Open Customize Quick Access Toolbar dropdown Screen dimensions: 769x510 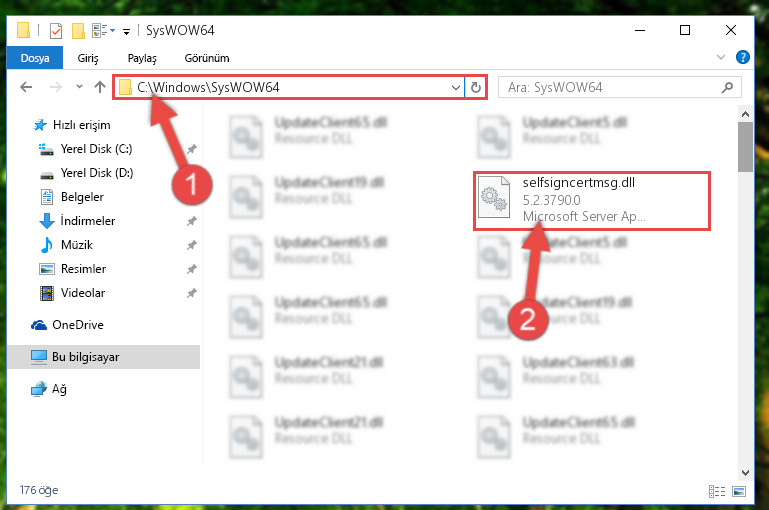(x=126, y=32)
